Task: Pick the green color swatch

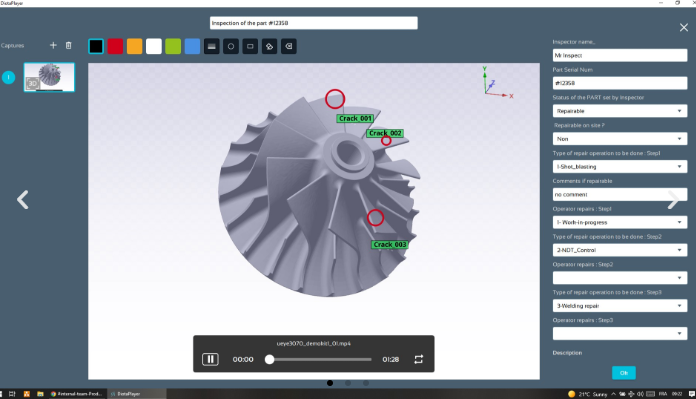Action: coord(173,46)
